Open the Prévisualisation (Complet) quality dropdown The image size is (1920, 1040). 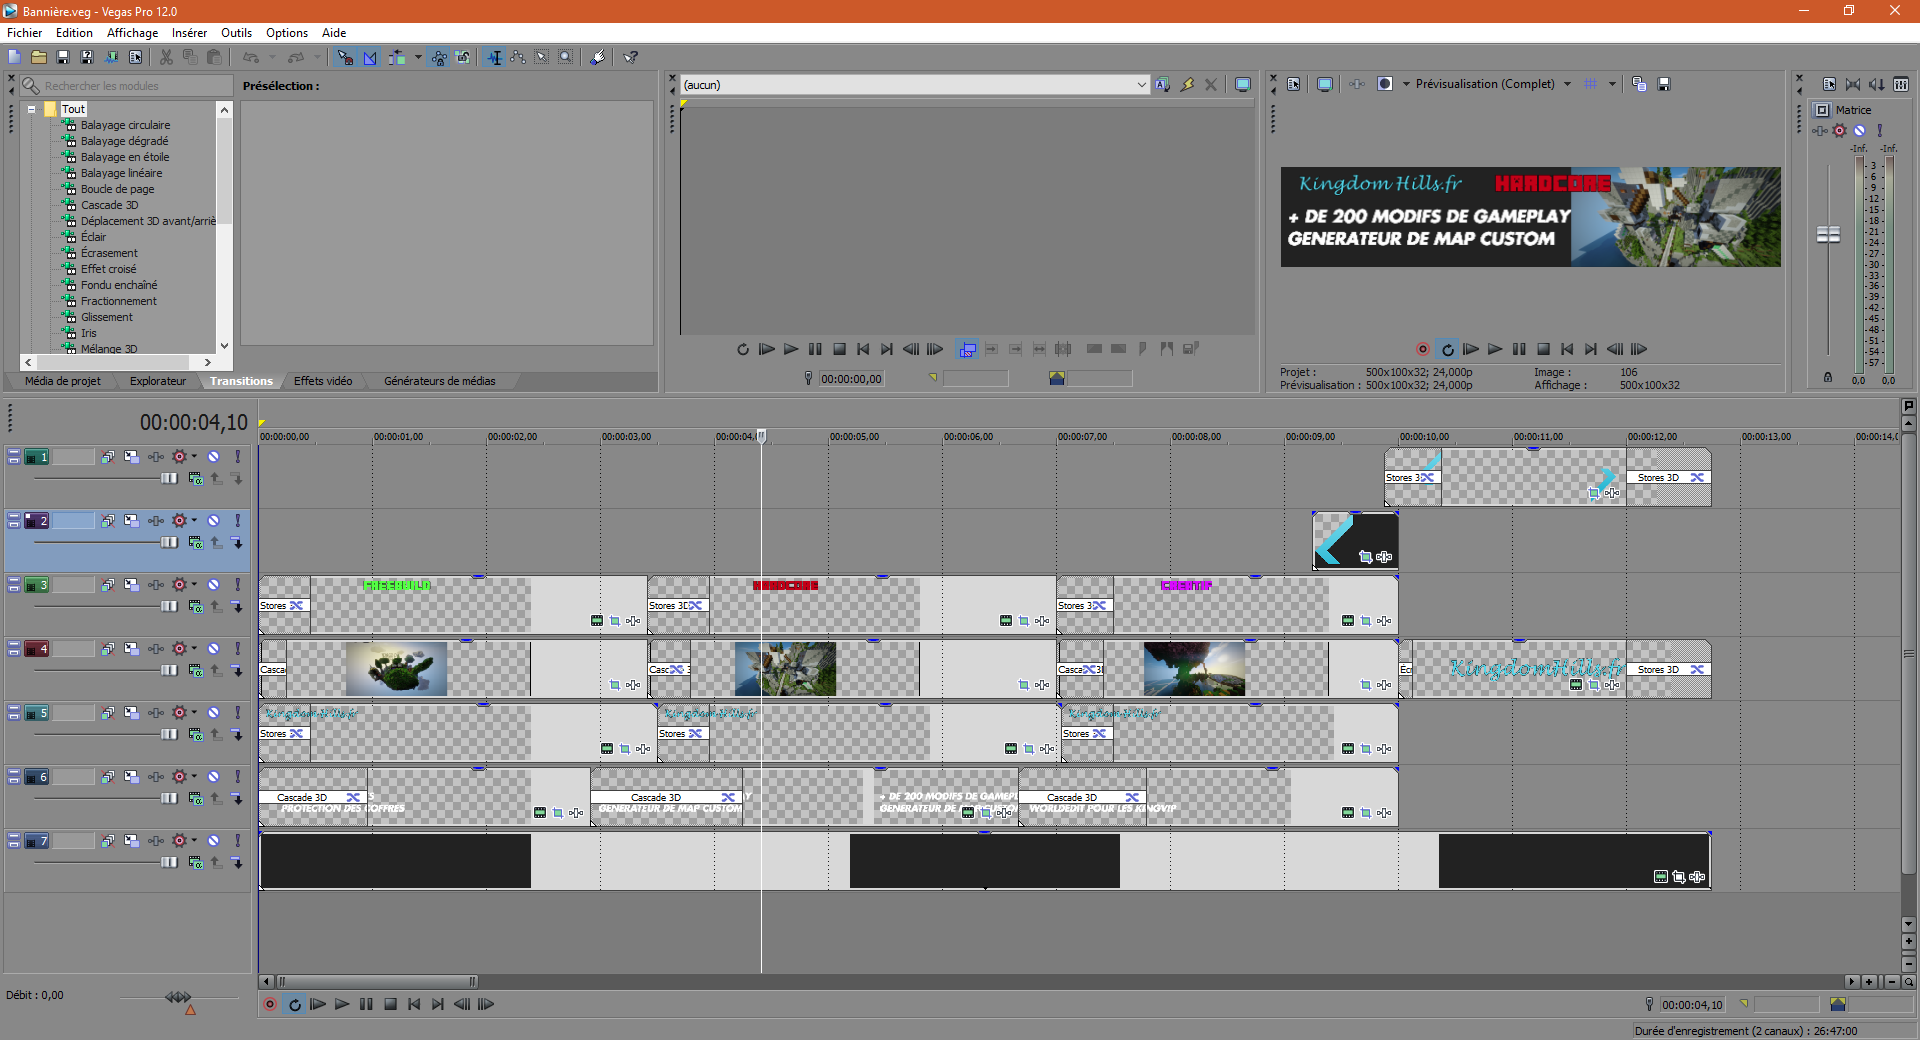(1567, 85)
